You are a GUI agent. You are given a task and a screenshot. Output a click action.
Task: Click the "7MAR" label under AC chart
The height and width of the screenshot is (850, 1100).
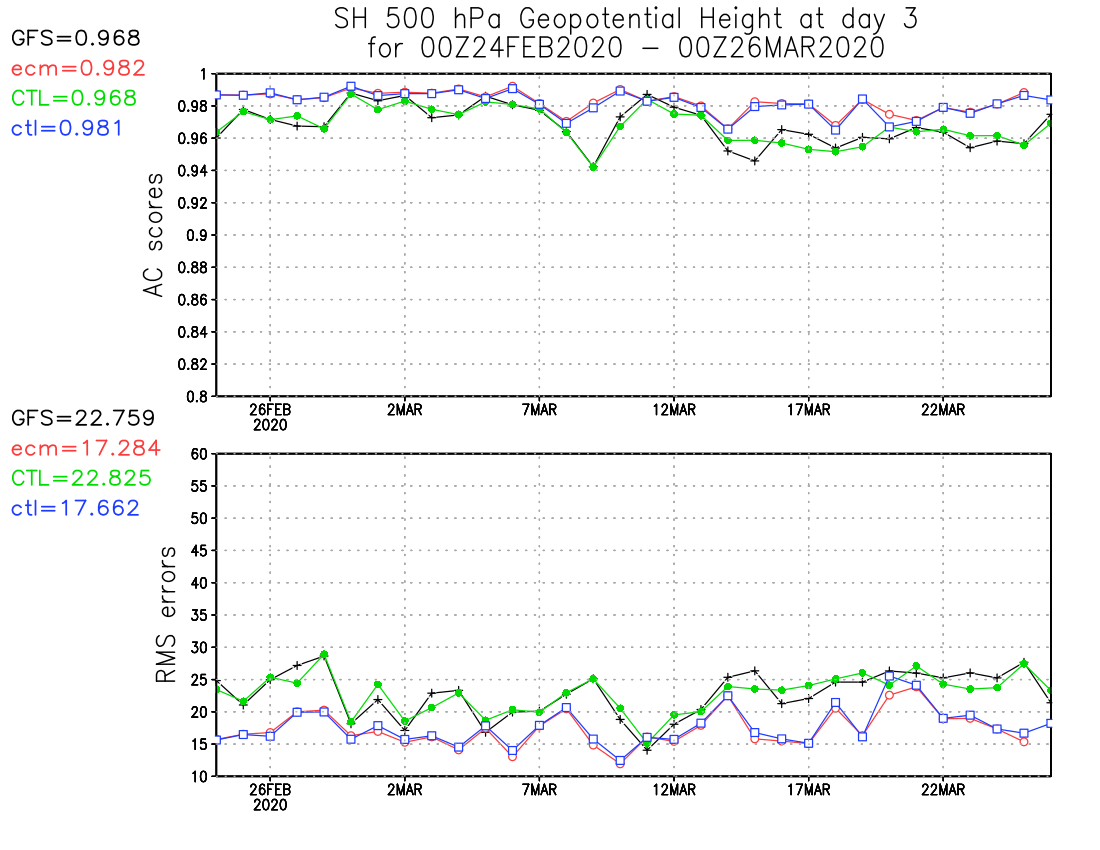pyautogui.click(x=539, y=410)
